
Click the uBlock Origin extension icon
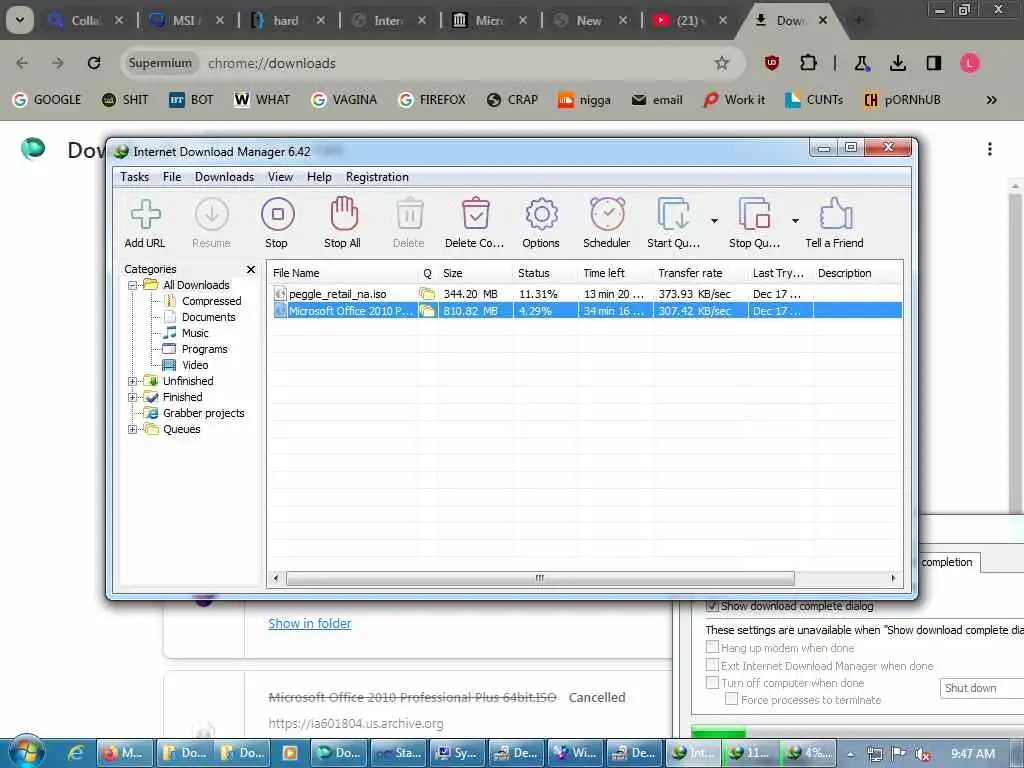771,63
